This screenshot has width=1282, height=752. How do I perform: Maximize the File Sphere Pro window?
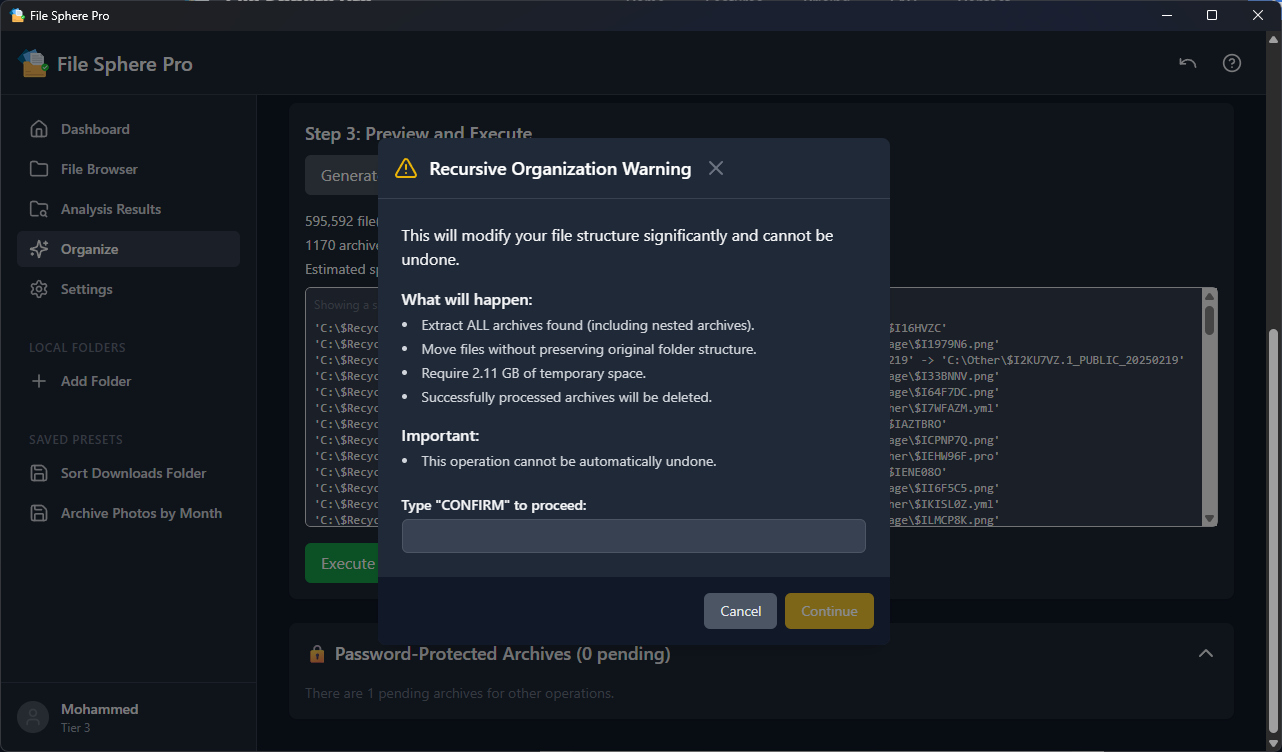1212,15
